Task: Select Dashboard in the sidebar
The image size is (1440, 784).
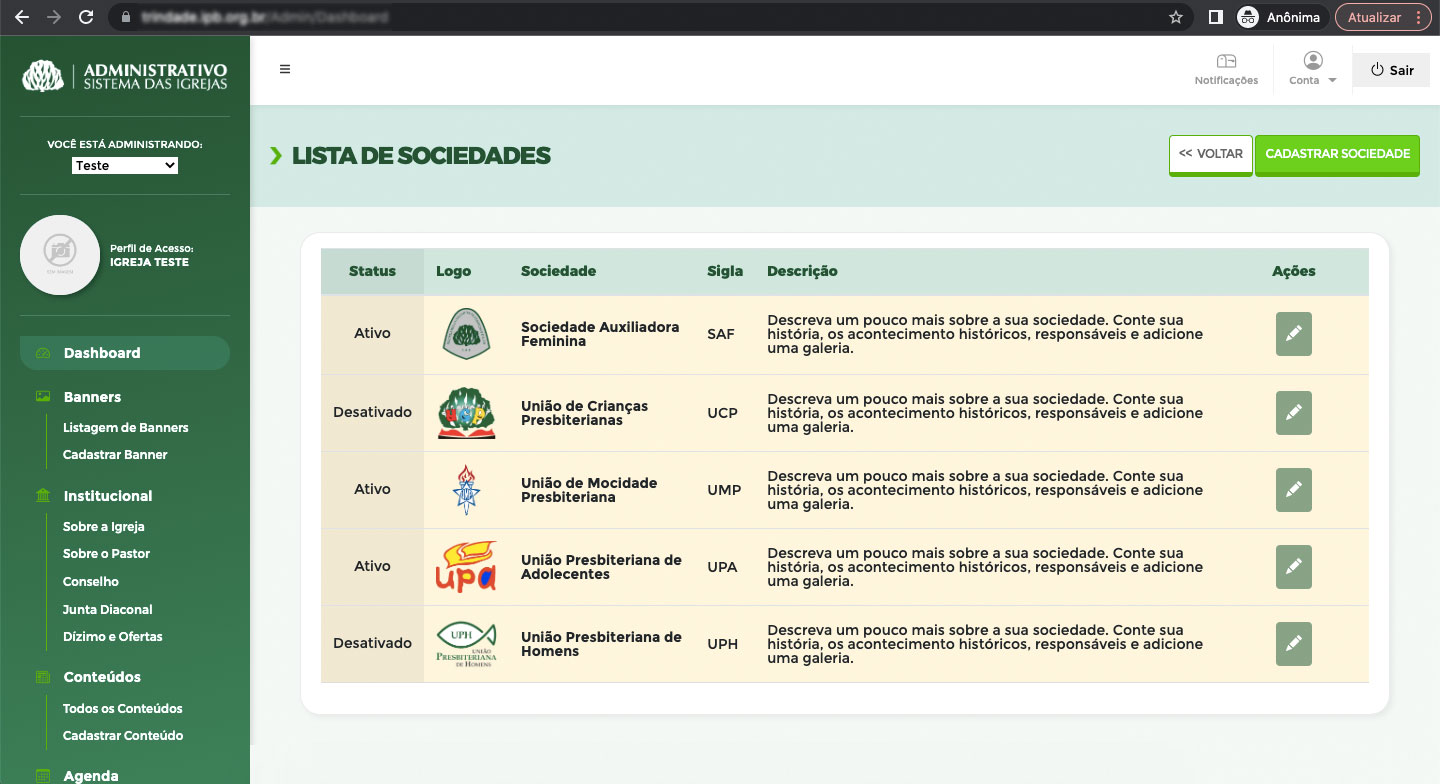Action: click(x=102, y=353)
